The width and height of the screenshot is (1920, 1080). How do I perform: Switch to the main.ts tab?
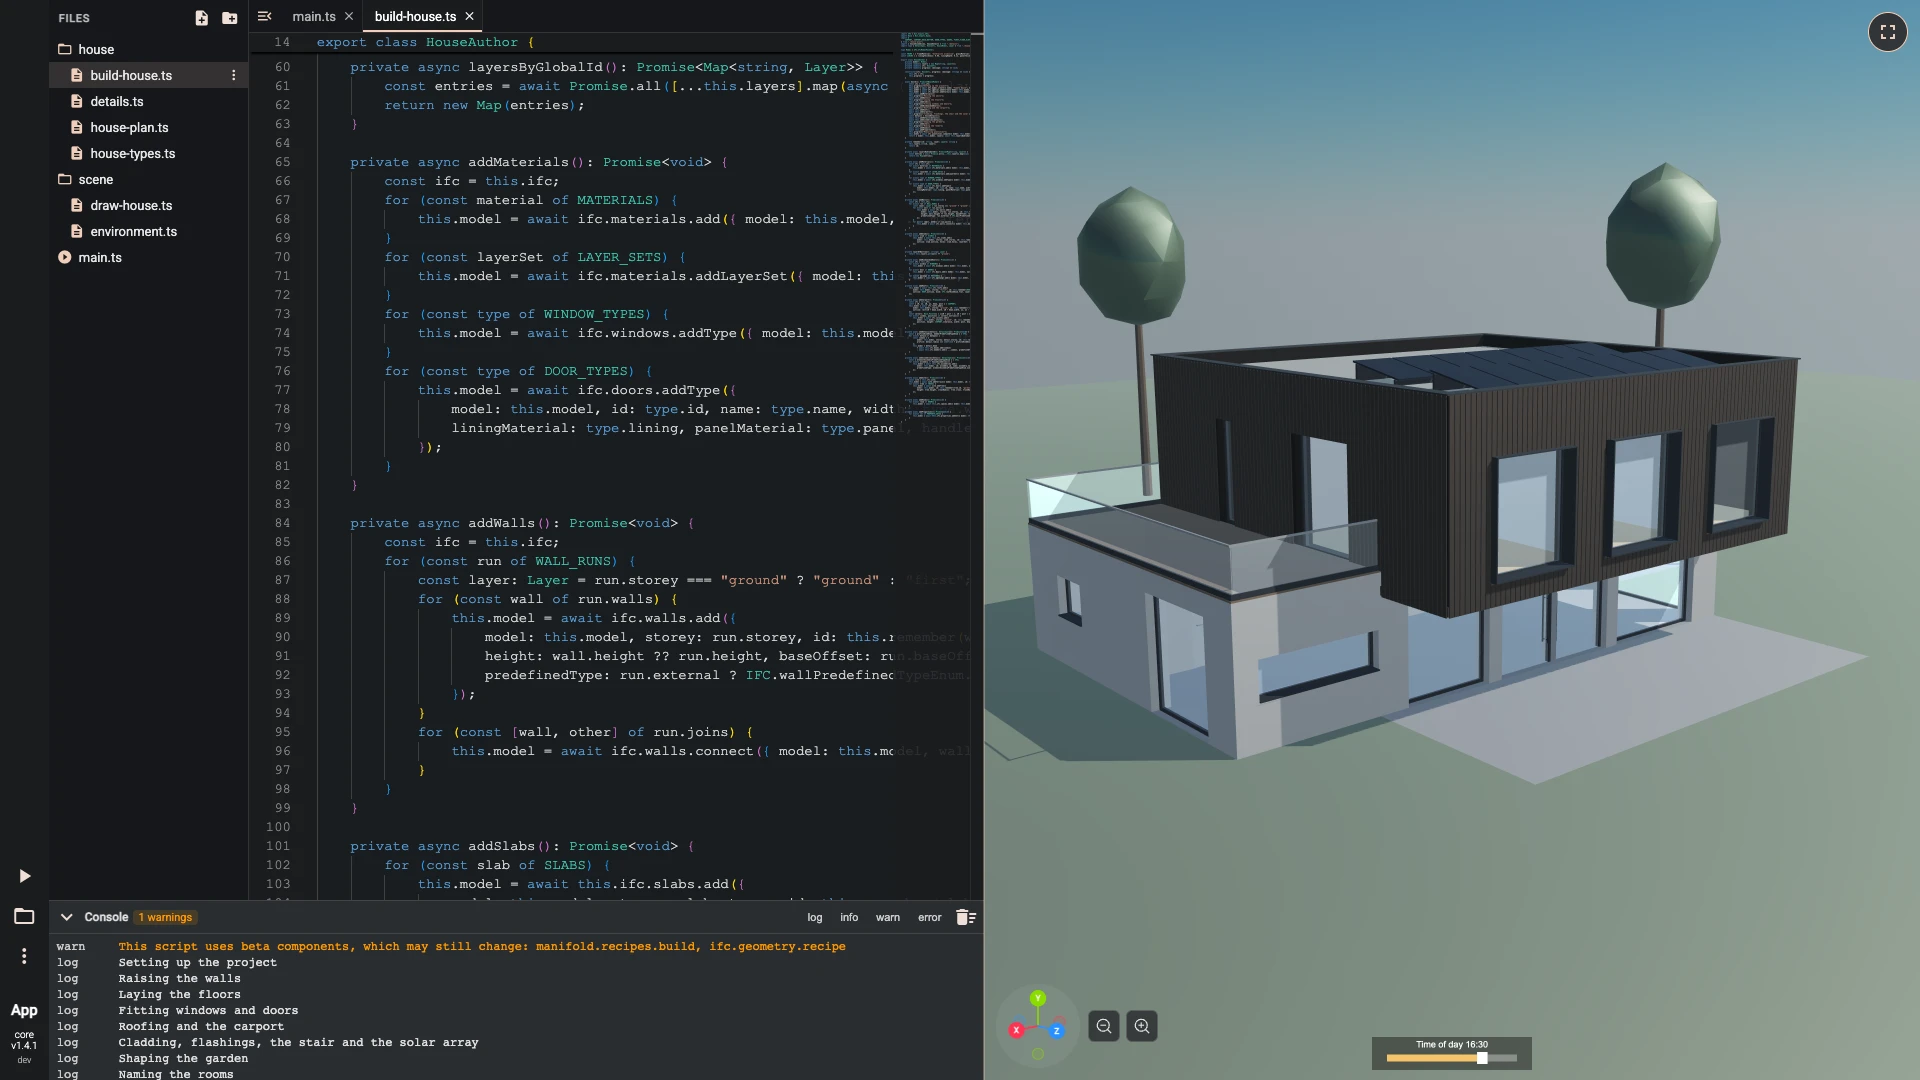click(x=314, y=16)
